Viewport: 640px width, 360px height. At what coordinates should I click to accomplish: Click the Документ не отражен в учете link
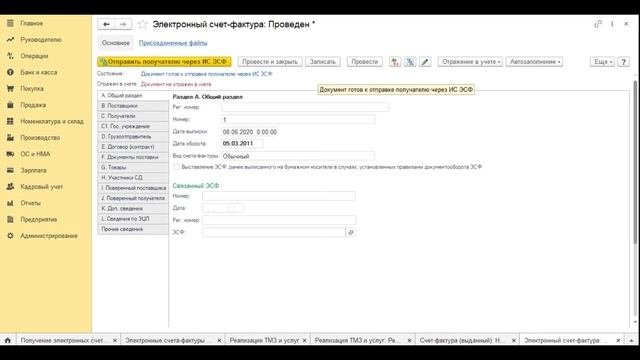point(176,84)
